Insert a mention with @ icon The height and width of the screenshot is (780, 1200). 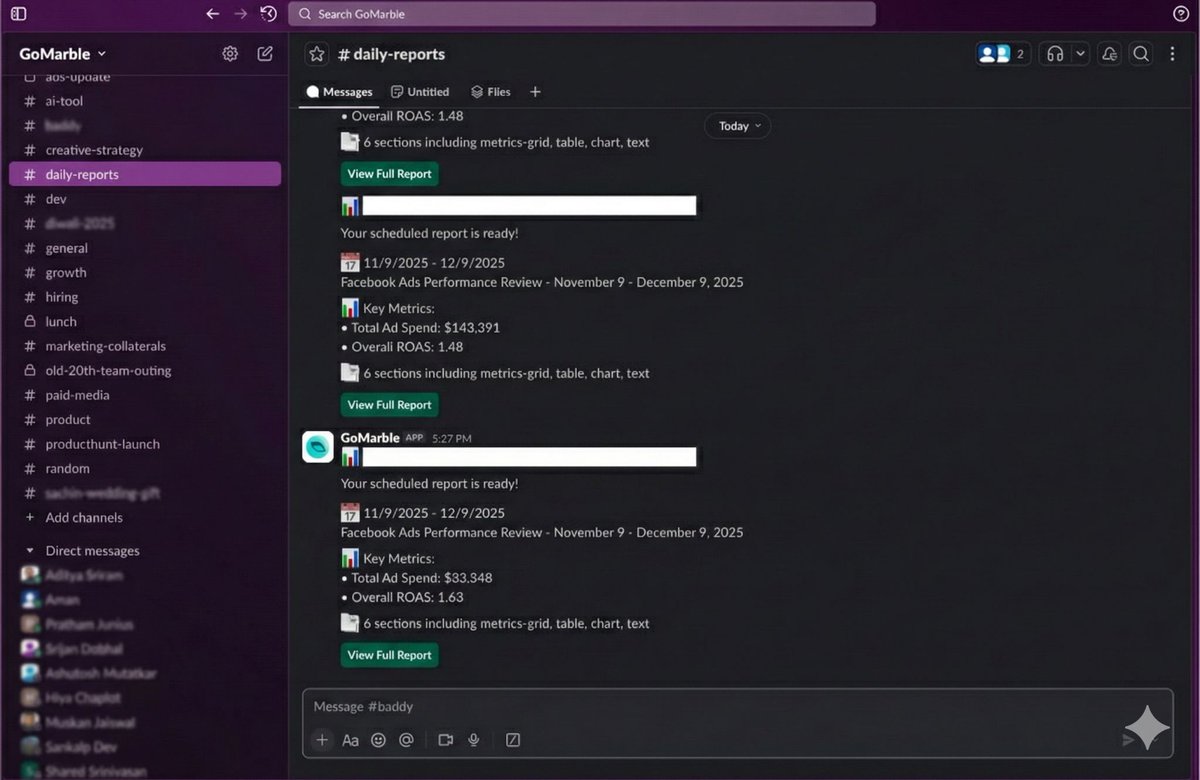pos(406,740)
